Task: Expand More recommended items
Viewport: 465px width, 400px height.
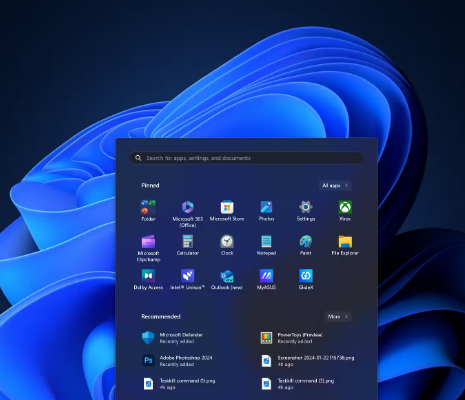Action: tap(338, 316)
